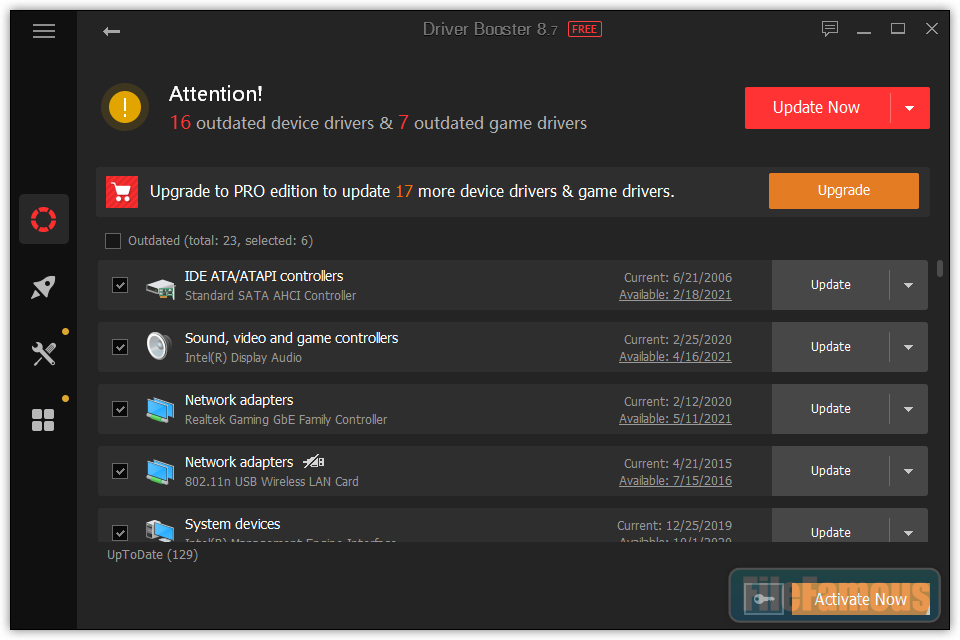
Task: Click the yellow attention warning icon
Action: (125, 107)
